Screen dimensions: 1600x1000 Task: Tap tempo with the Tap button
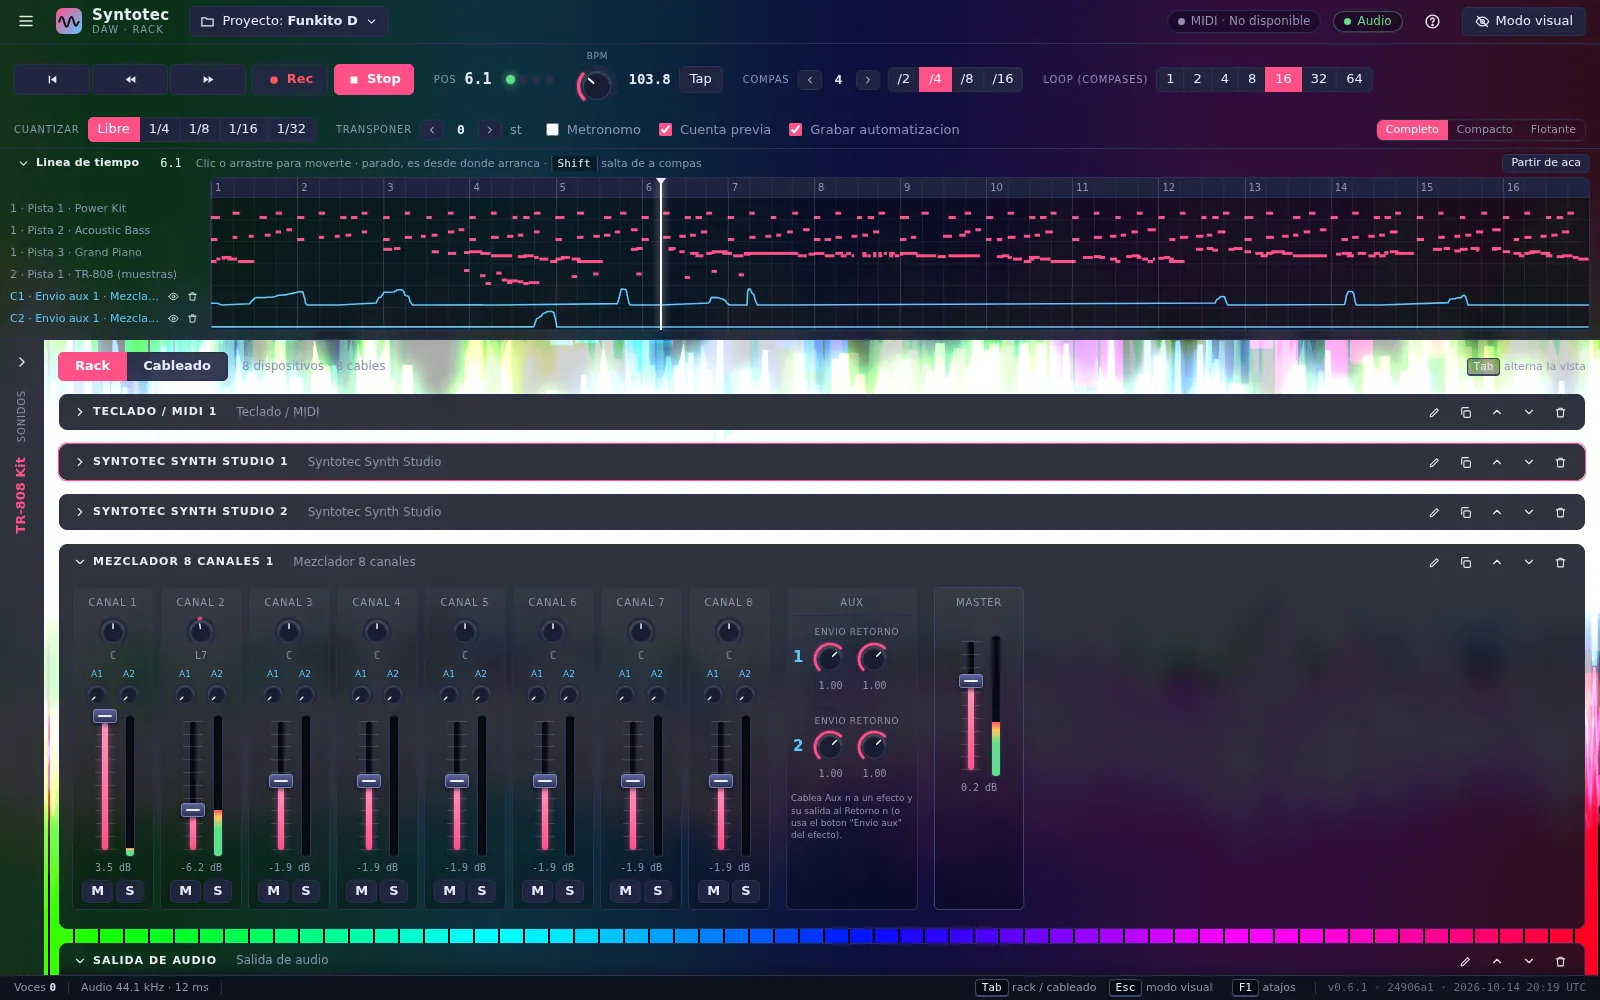pos(700,79)
